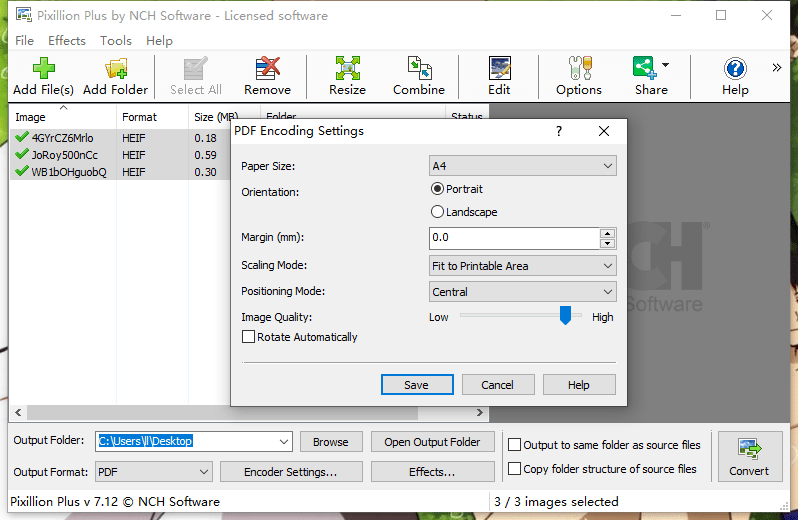The image size is (798, 520).
Task: Click the 0.18 size cell
Action: [x=206, y=138]
